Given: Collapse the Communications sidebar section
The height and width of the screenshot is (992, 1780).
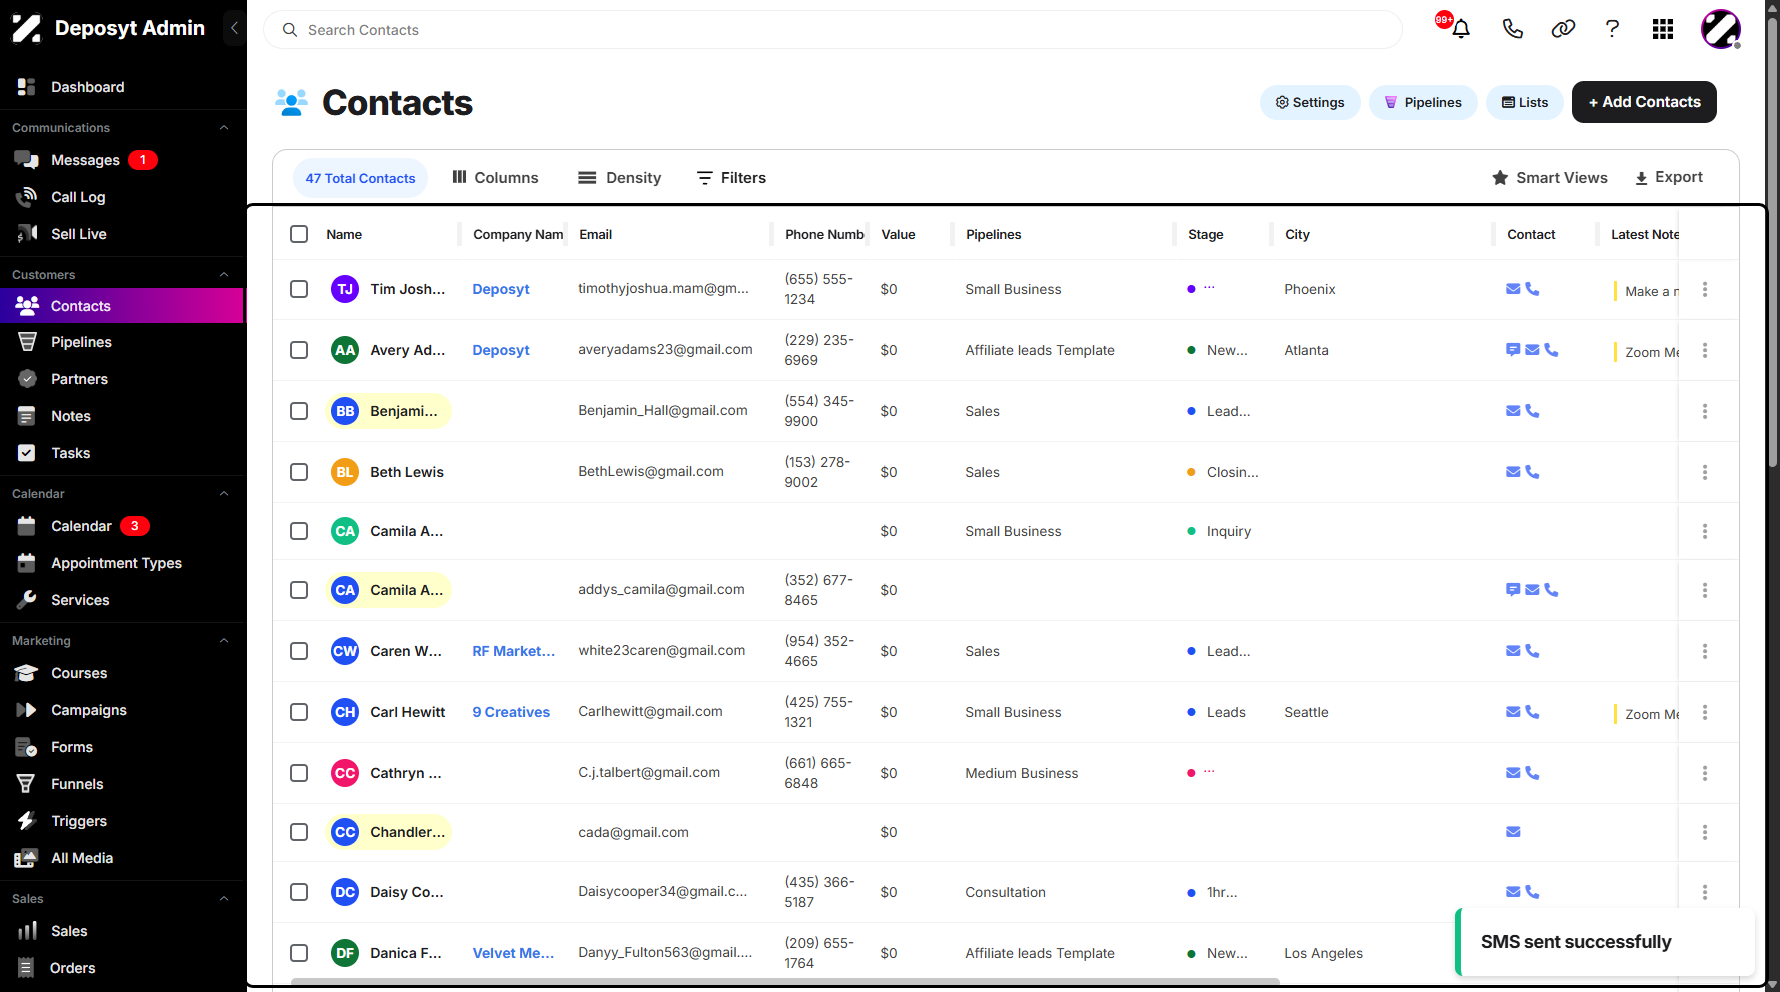Looking at the screenshot, I should tap(224, 128).
